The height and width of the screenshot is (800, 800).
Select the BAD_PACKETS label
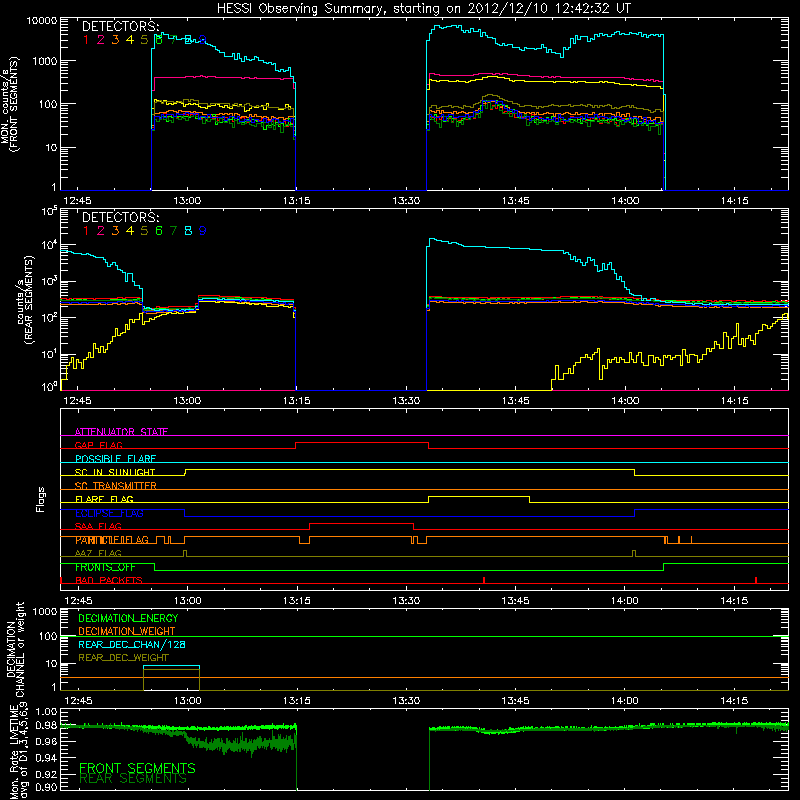pos(109,581)
